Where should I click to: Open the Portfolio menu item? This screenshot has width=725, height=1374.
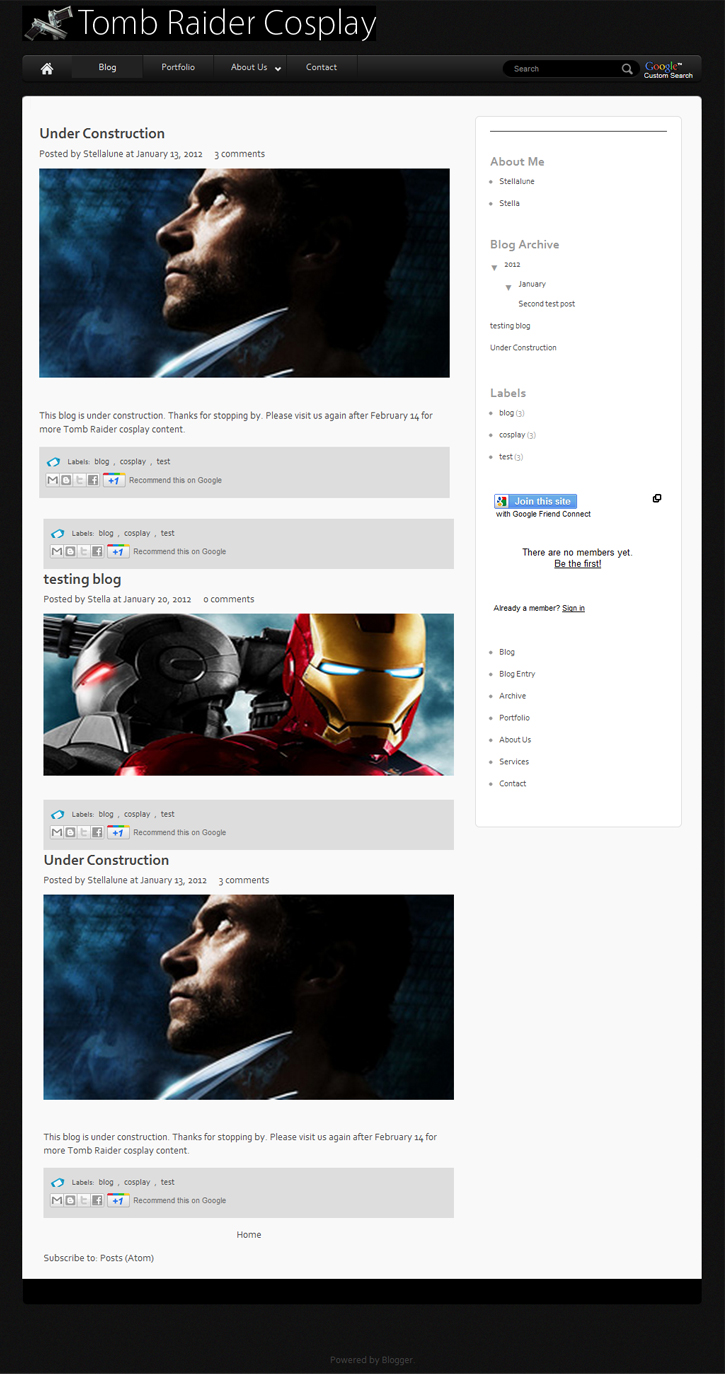click(x=178, y=68)
